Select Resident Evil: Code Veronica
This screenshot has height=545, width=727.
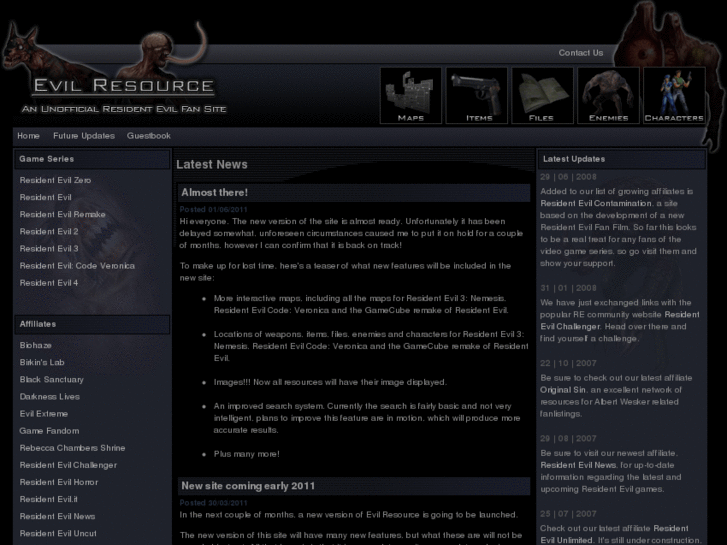(x=77, y=266)
